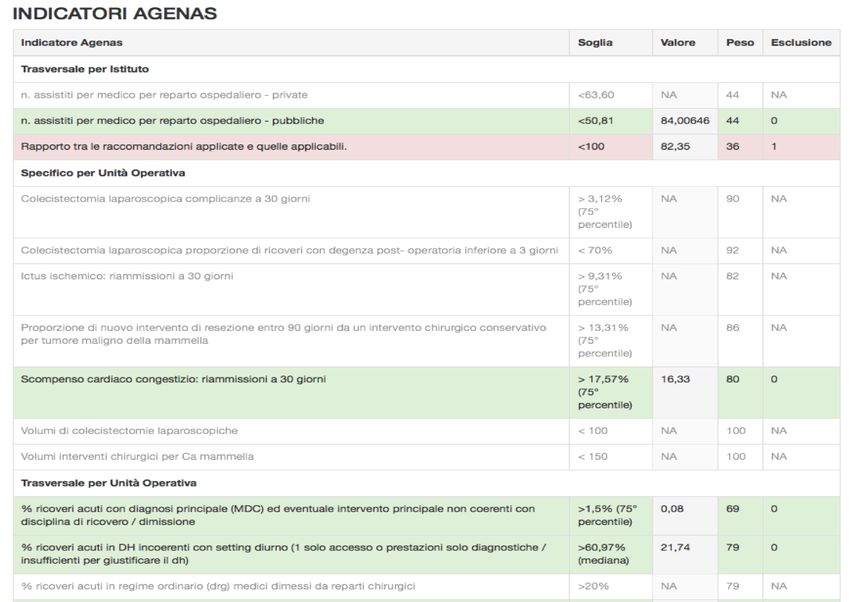Click the weight value '92'
This screenshot has width=850, height=602.
pyautogui.click(x=732, y=250)
